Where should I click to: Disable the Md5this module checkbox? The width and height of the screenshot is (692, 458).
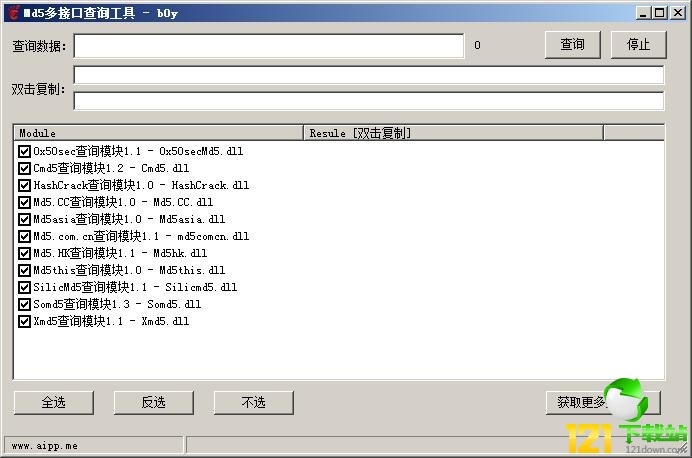(x=25, y=271)
